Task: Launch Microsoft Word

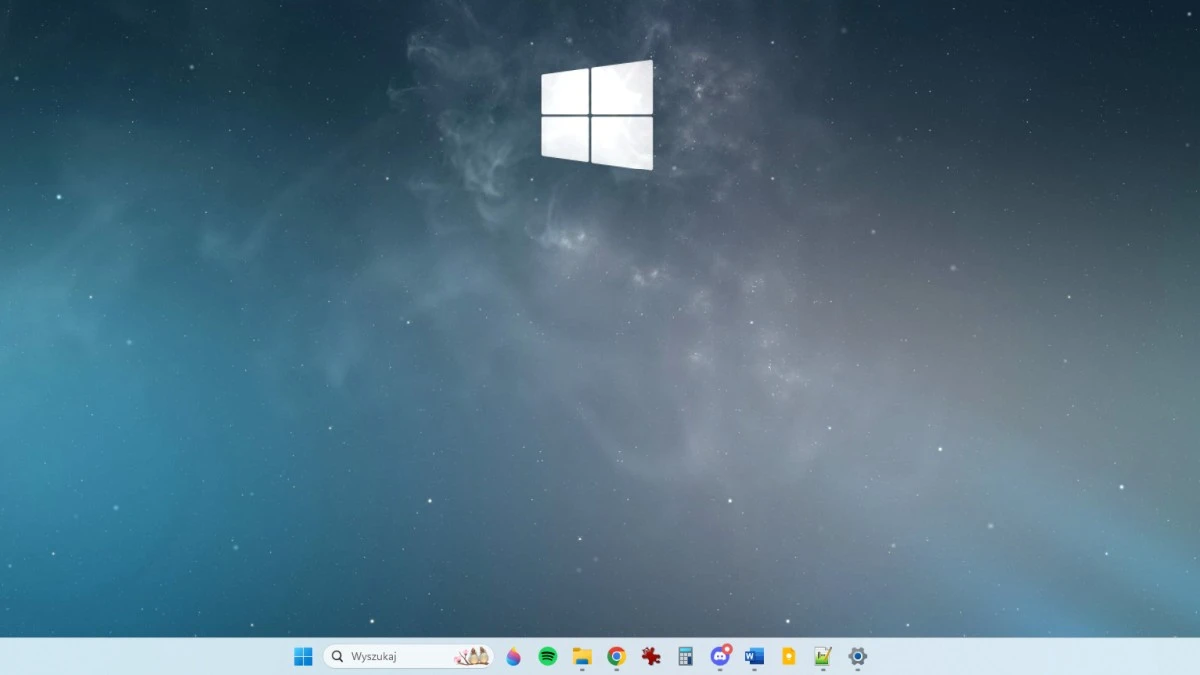Action: 753,657
